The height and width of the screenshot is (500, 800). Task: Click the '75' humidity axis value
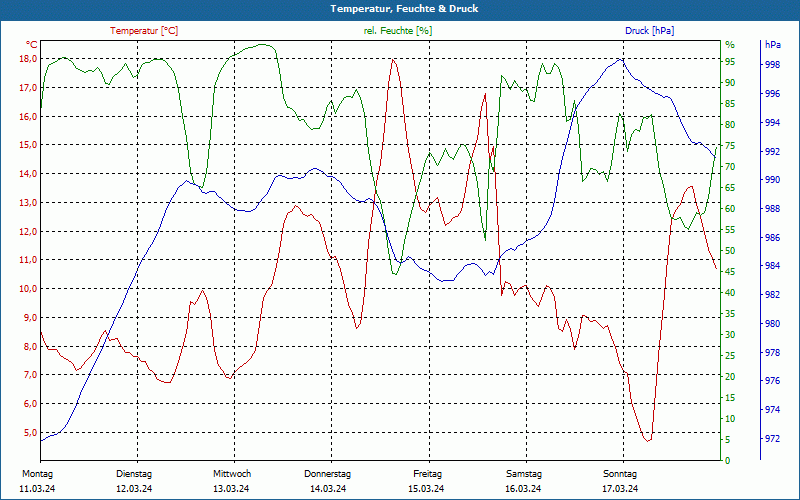730,146
